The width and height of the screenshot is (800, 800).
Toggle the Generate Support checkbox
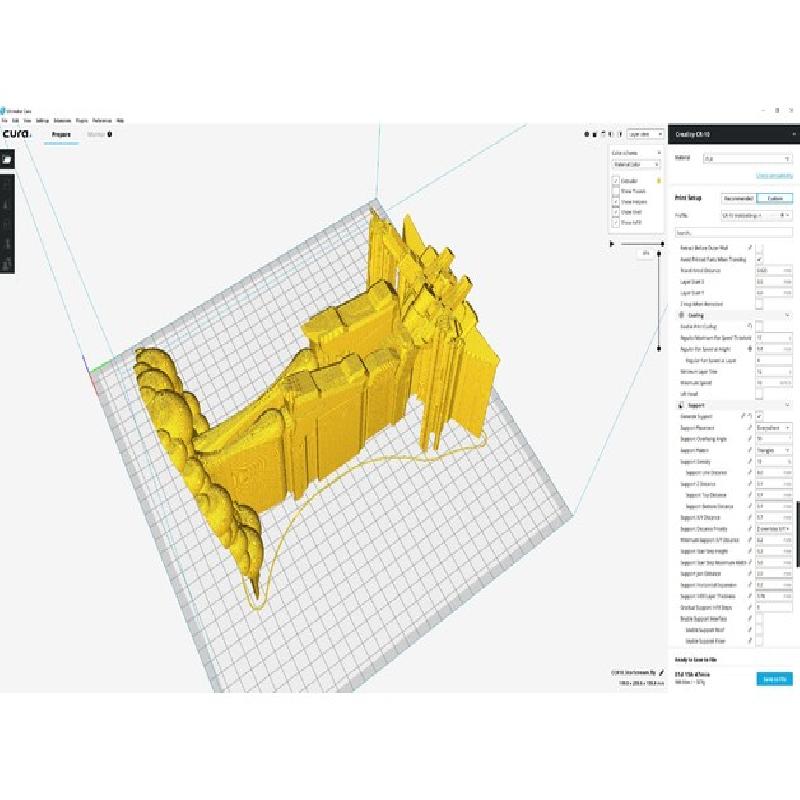coord(759,416)
